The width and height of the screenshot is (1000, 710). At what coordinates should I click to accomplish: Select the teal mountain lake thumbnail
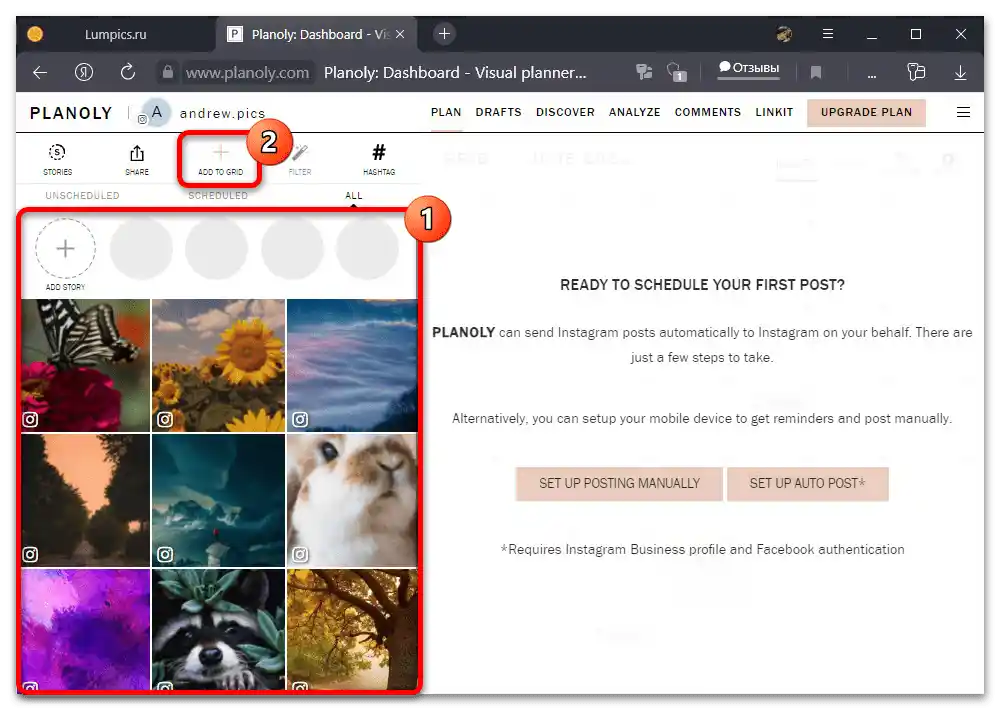219,500
